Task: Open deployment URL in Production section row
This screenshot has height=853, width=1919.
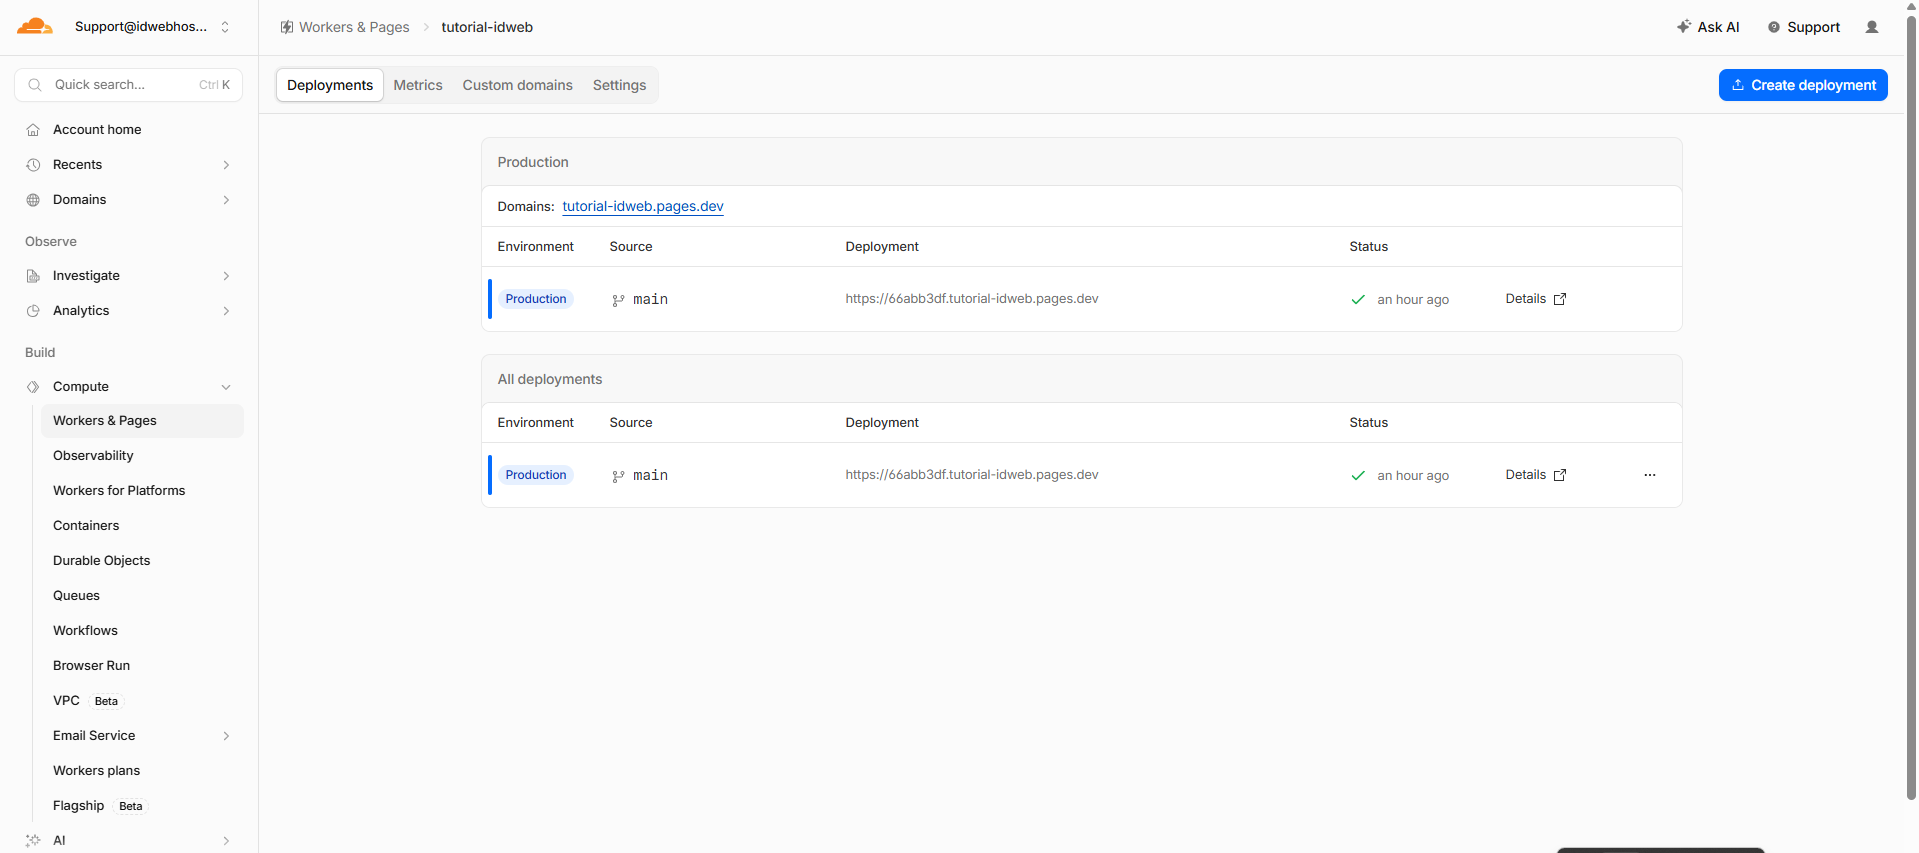Action: coord(972,299)
